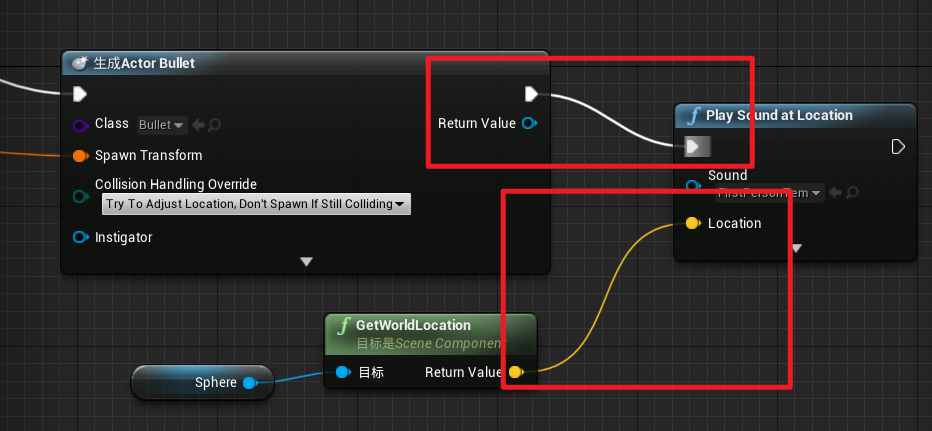Image resolution: width=932 pixels, height=431 pixels.
Task: Click the Play Sound at Location input exec pin
Action: 693,146
